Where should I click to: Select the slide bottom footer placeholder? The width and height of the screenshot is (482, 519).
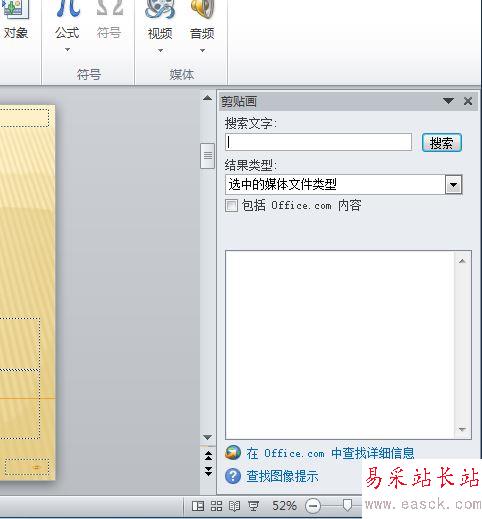27,467
